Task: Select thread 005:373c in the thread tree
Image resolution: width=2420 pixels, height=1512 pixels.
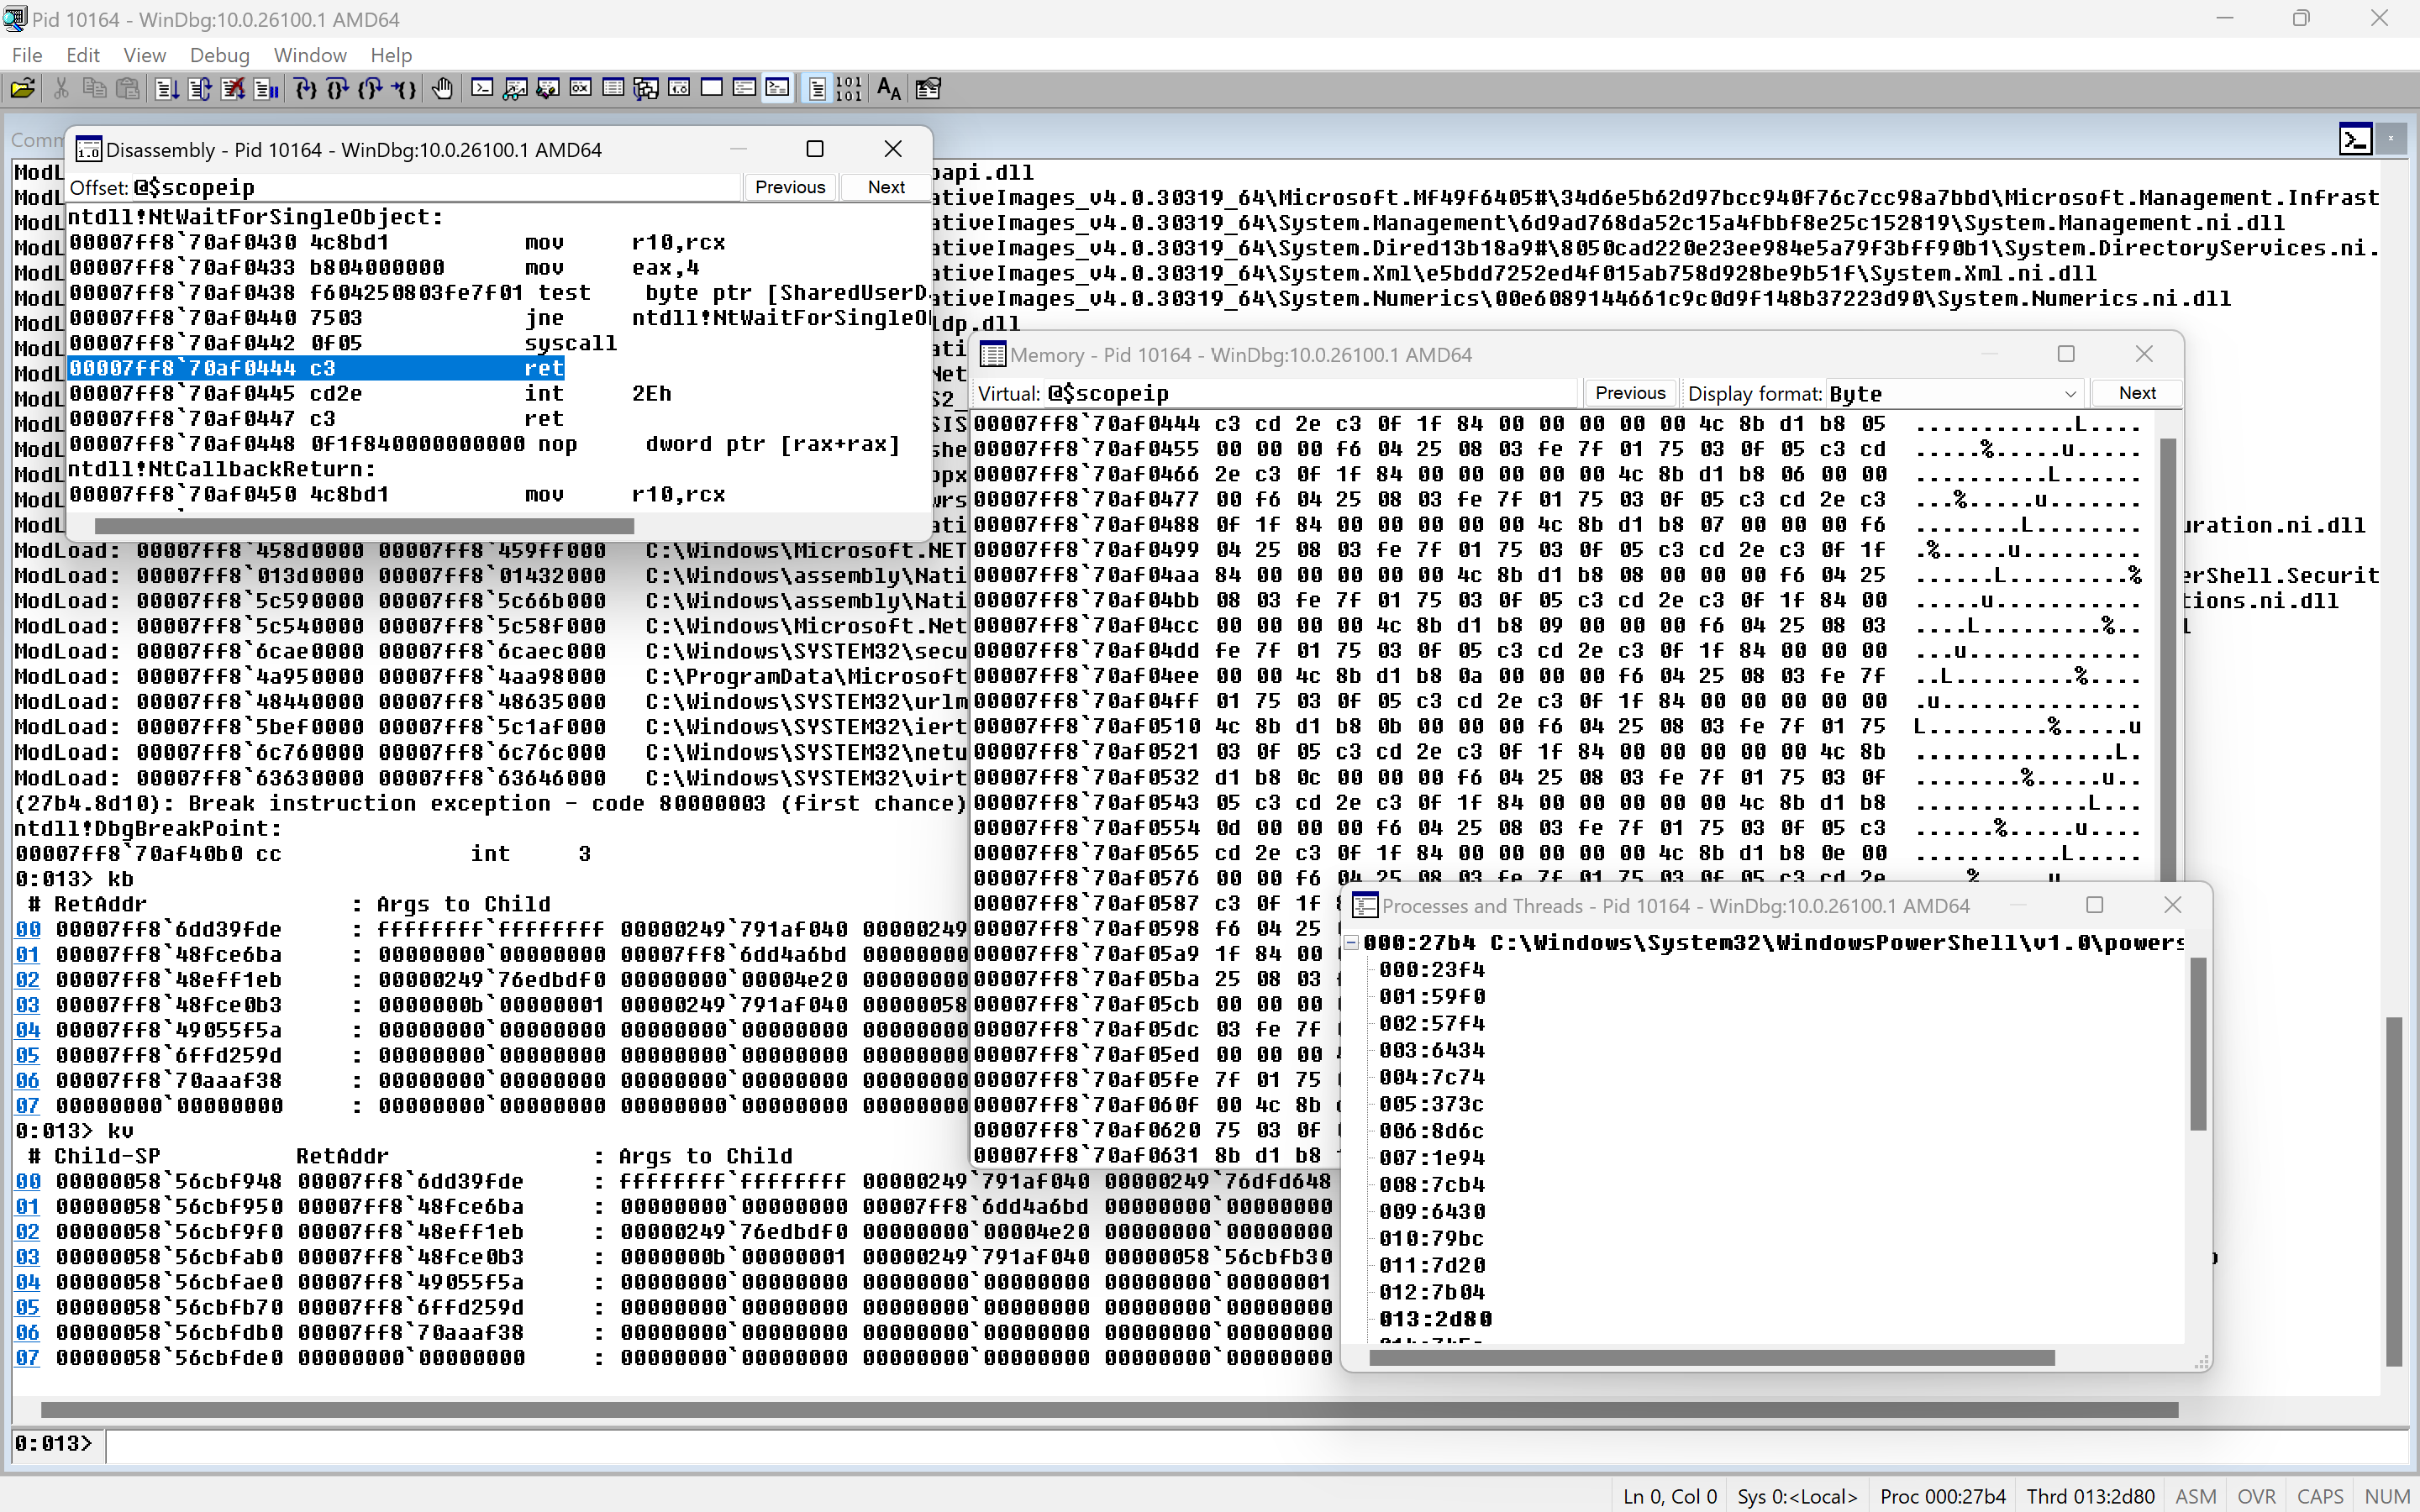Action: point(1431,1104)
